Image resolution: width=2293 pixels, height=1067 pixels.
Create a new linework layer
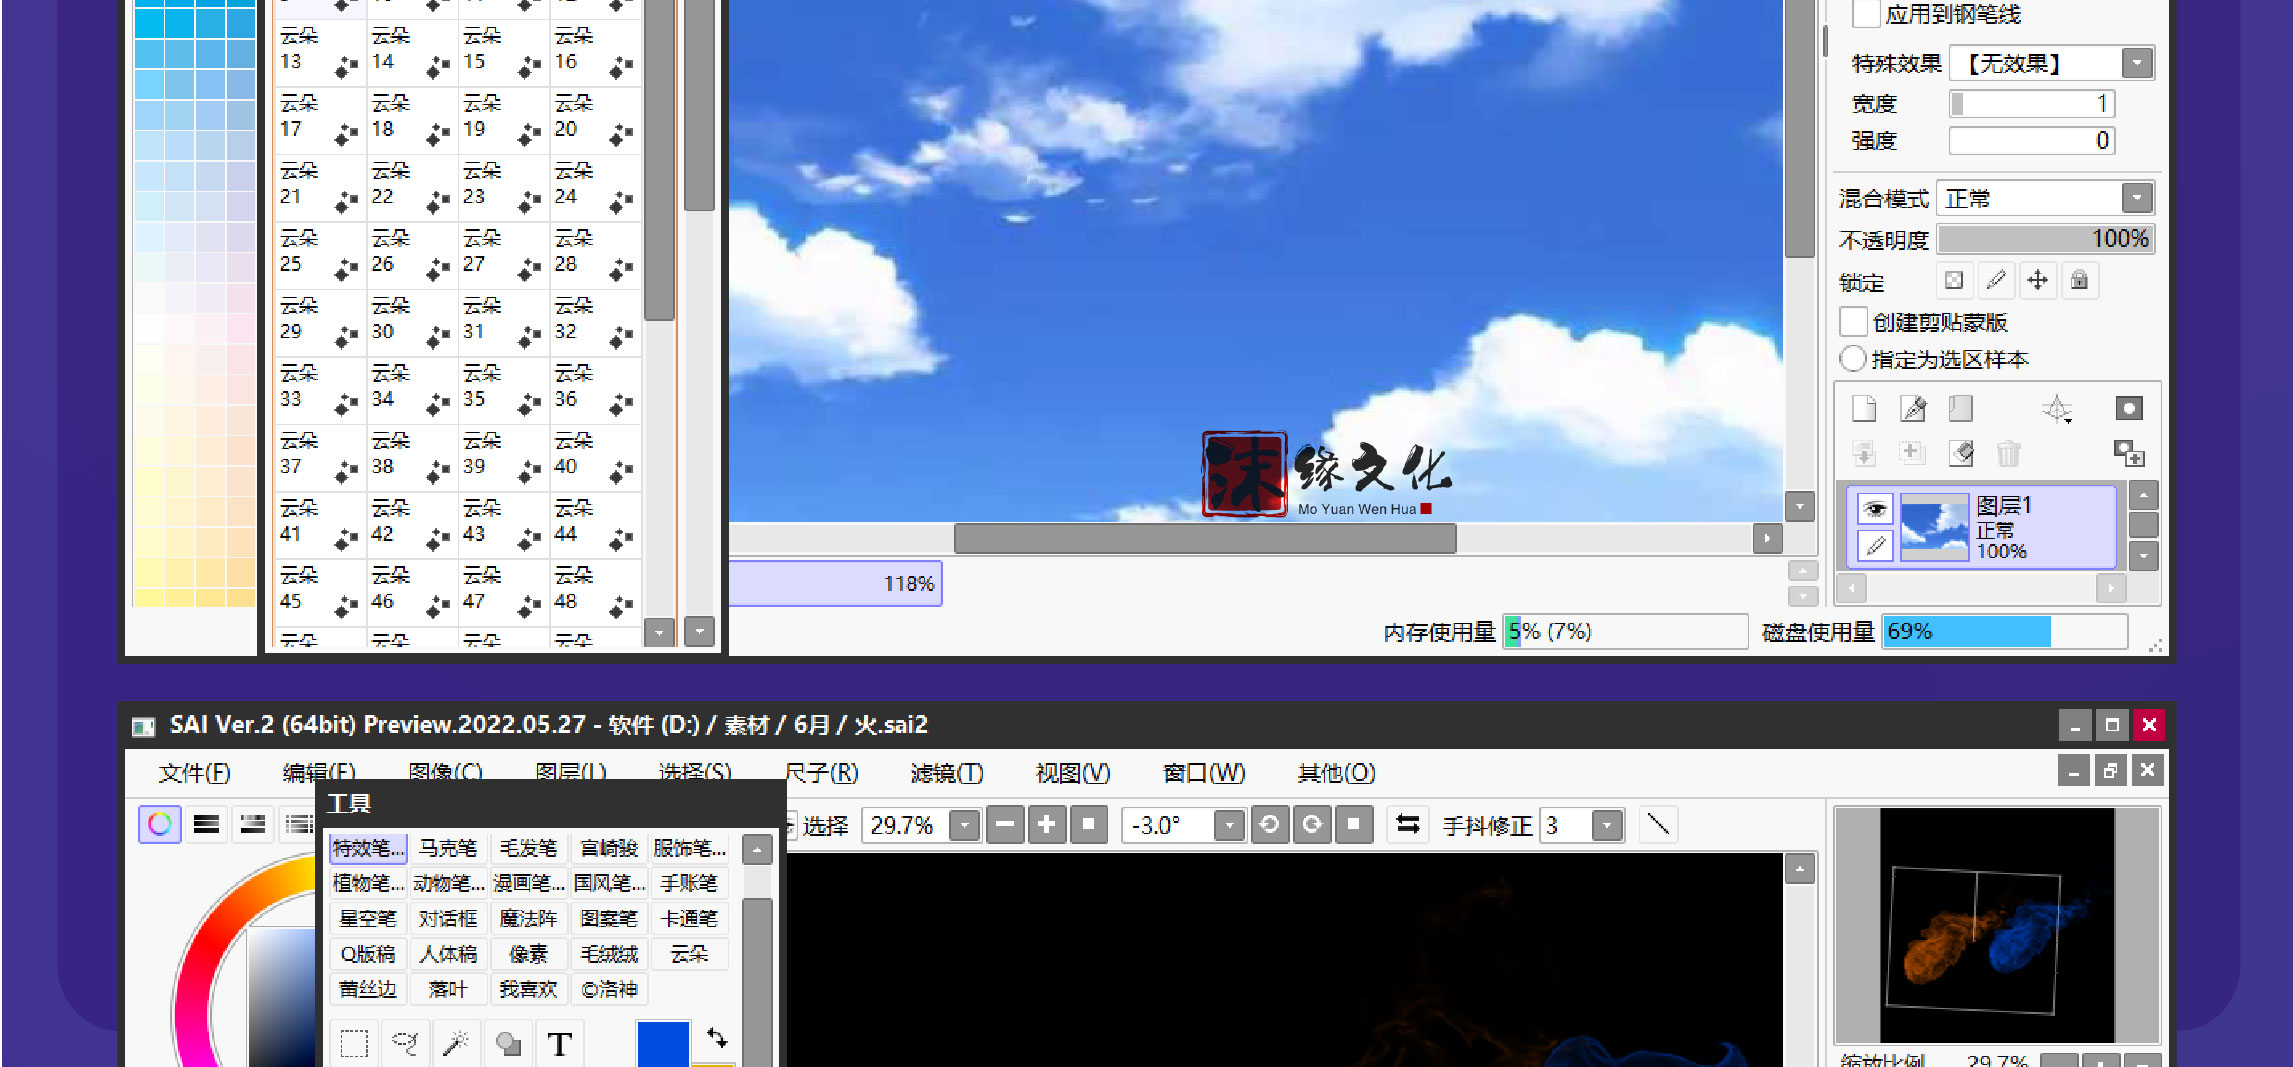click(x=1913, y=409)
